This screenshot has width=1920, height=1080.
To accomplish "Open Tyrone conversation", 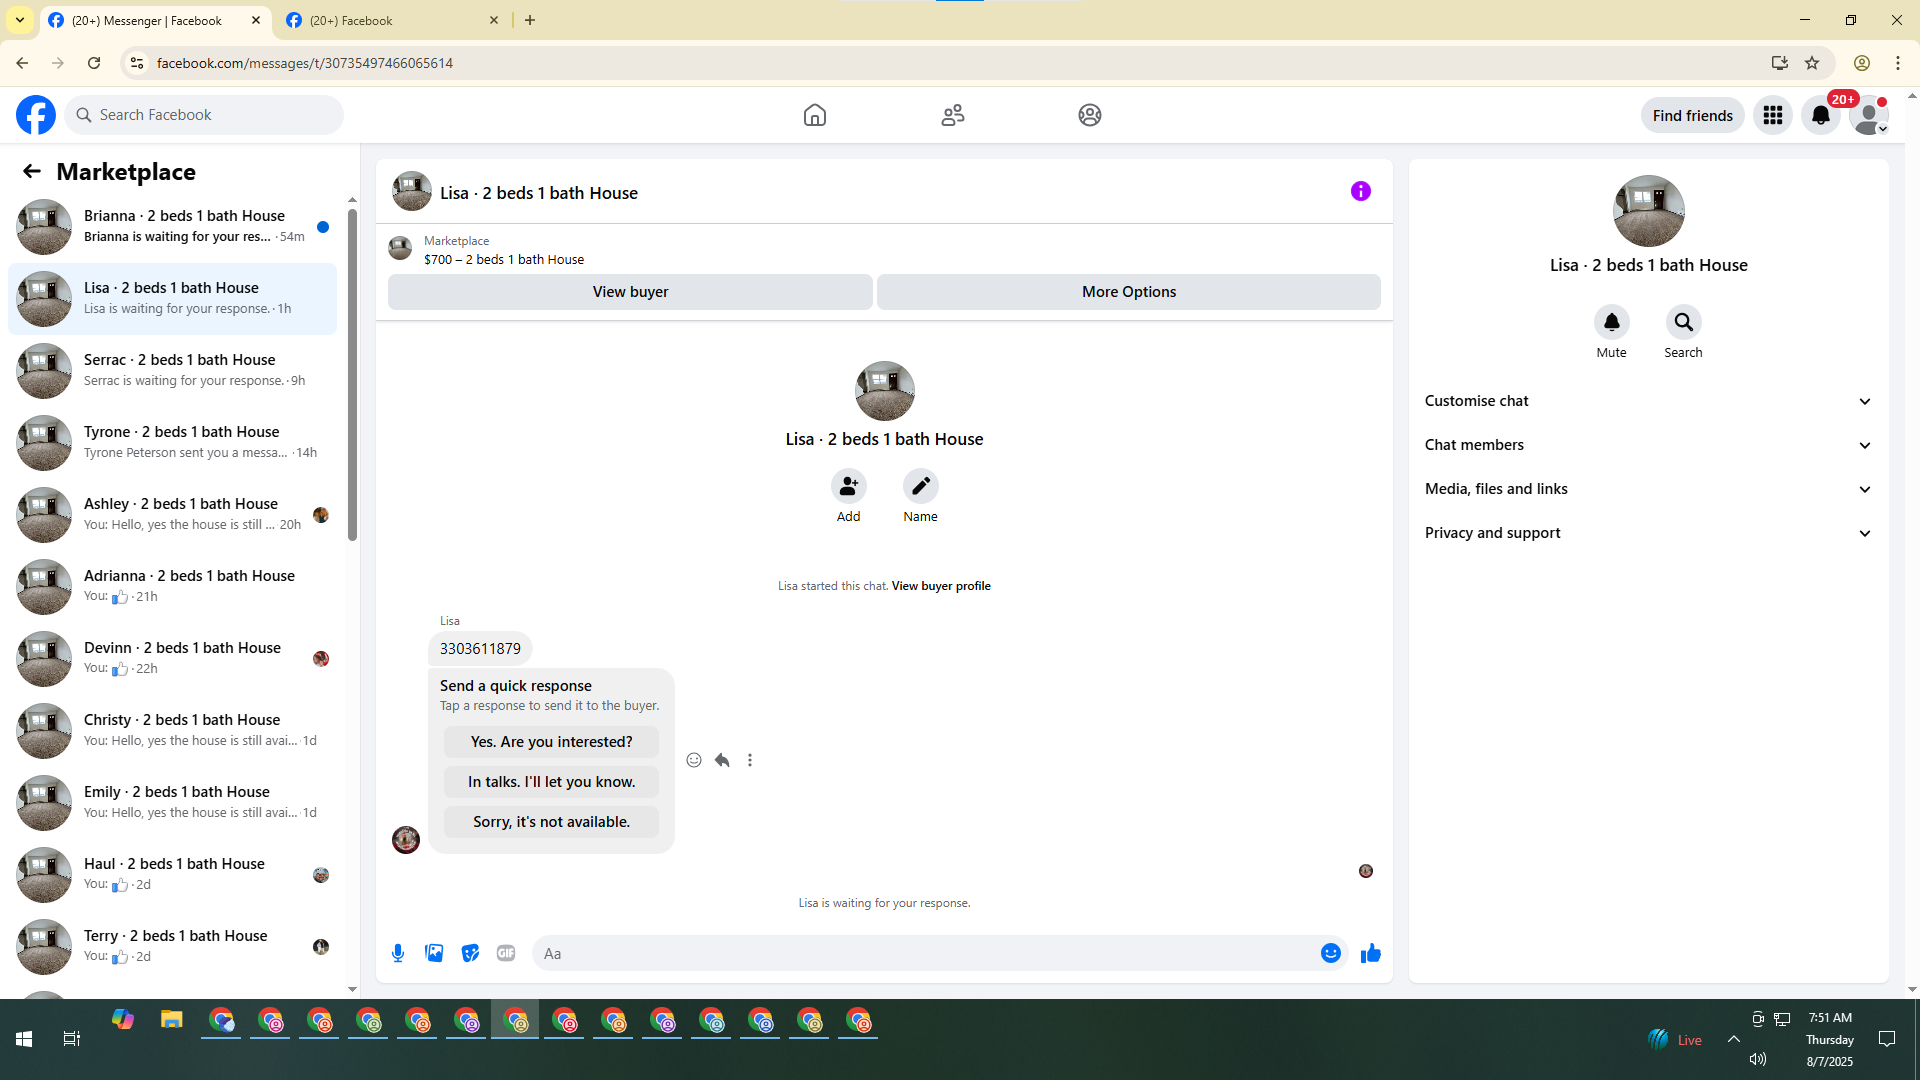I will point(172,443).
